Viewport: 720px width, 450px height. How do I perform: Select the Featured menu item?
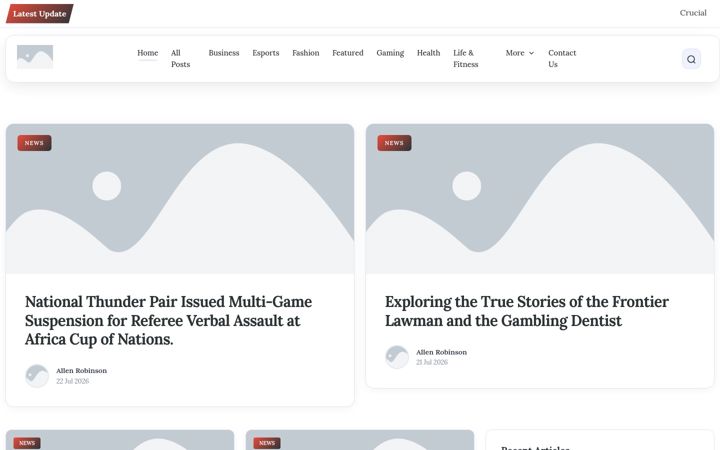pos(348,53)
